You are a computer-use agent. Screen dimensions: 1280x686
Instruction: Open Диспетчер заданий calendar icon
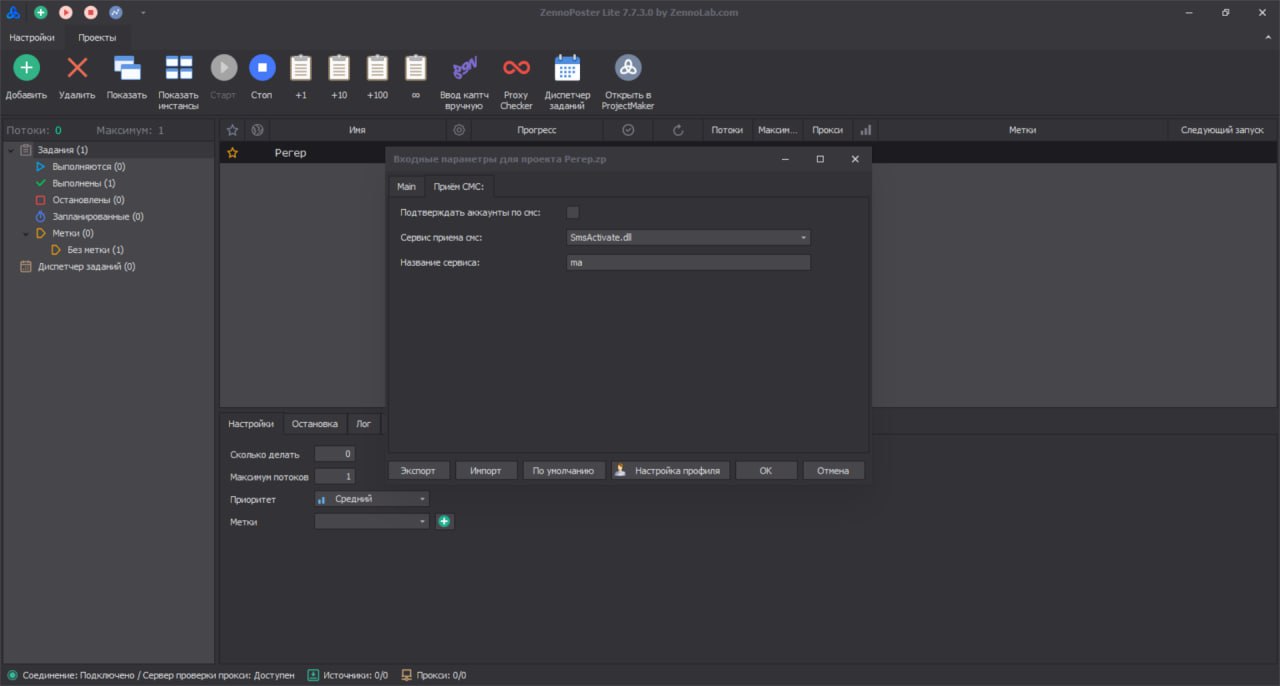click(567, 68)
